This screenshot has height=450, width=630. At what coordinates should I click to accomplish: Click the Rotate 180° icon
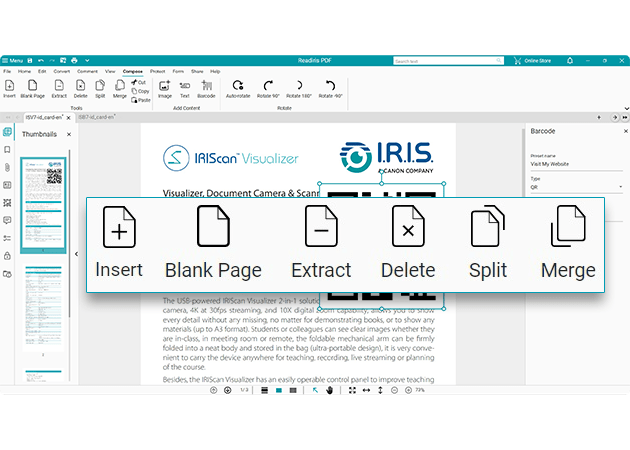(299, 85)
